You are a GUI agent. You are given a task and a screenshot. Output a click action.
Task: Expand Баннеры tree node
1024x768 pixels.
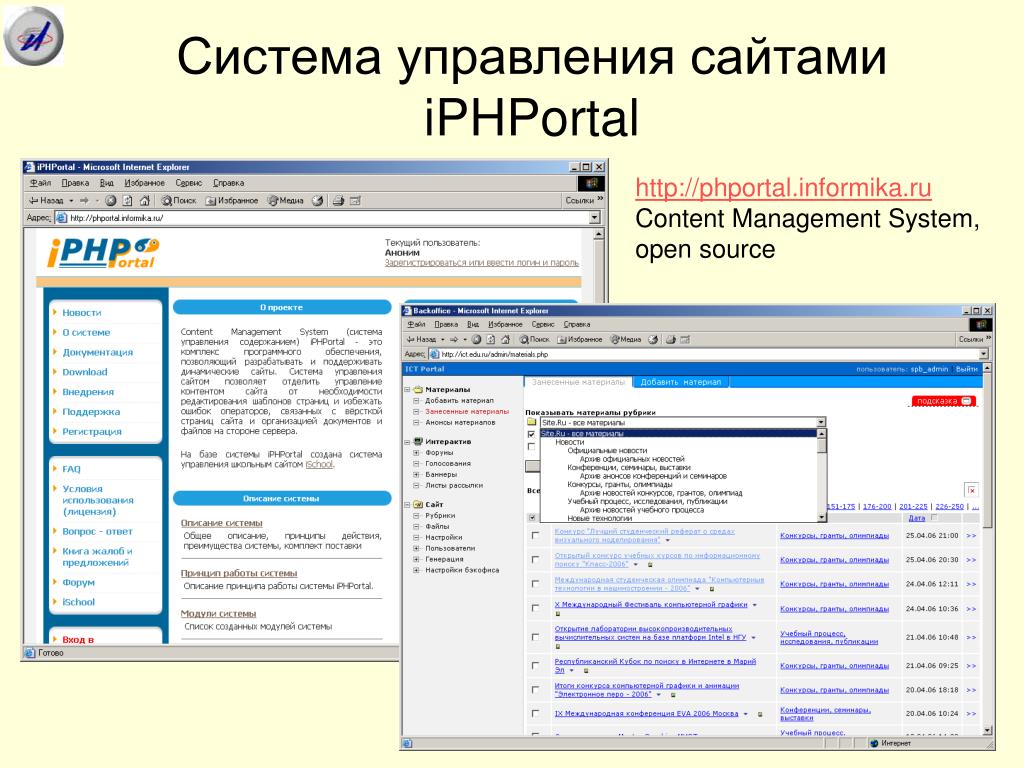click(x=416, y=475)
